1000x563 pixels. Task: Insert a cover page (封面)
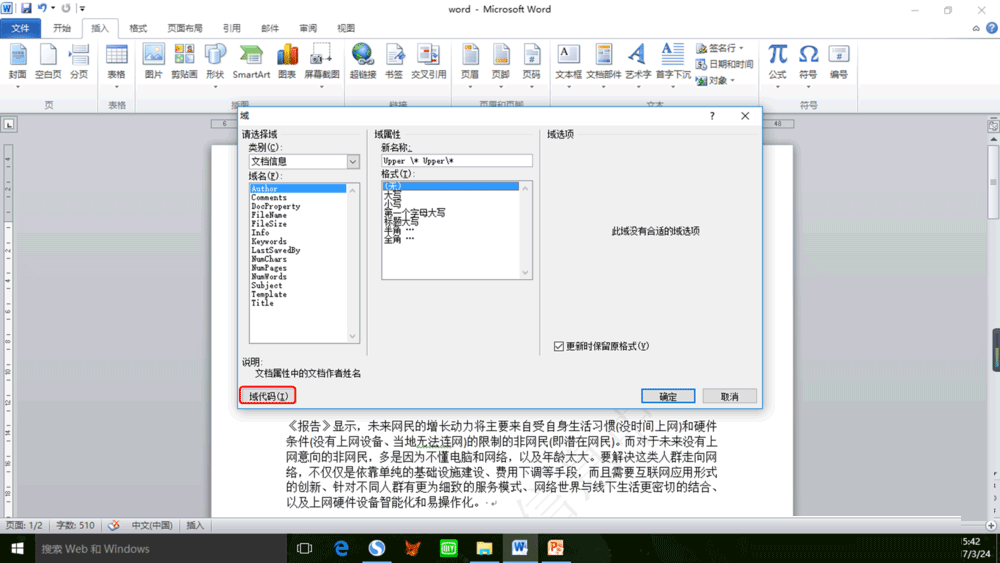[18, 62]
